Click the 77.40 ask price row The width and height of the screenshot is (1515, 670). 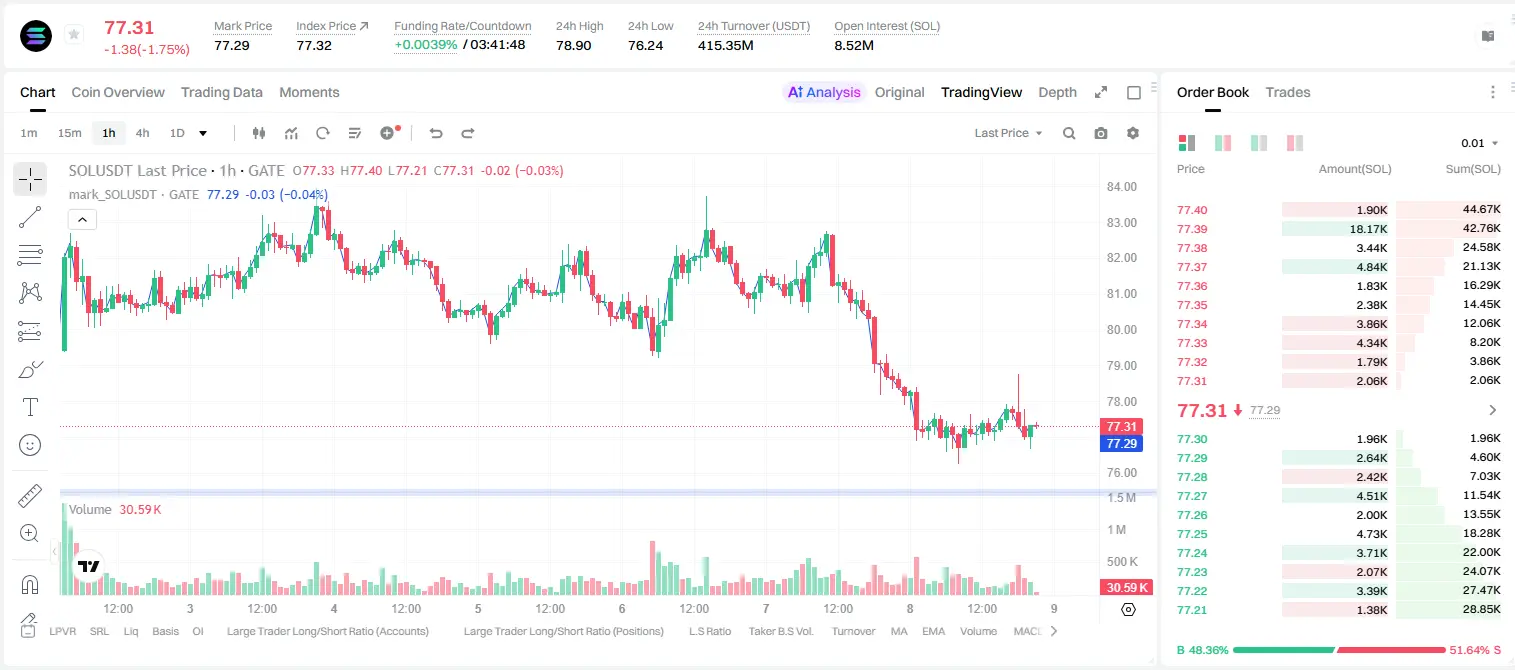[1339, 210]
